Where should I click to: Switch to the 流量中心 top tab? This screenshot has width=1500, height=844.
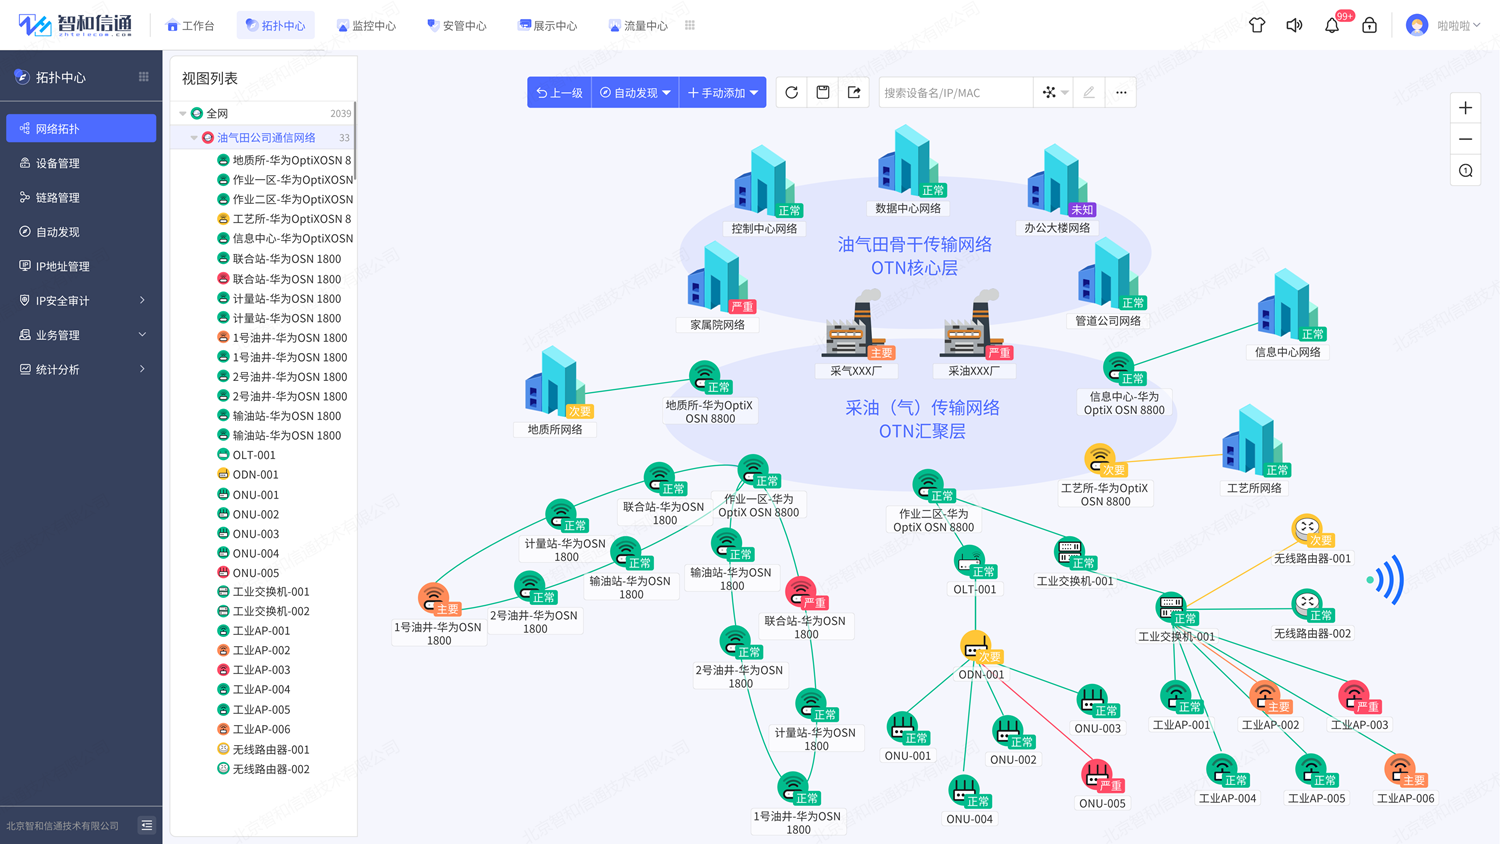(638, 25)
